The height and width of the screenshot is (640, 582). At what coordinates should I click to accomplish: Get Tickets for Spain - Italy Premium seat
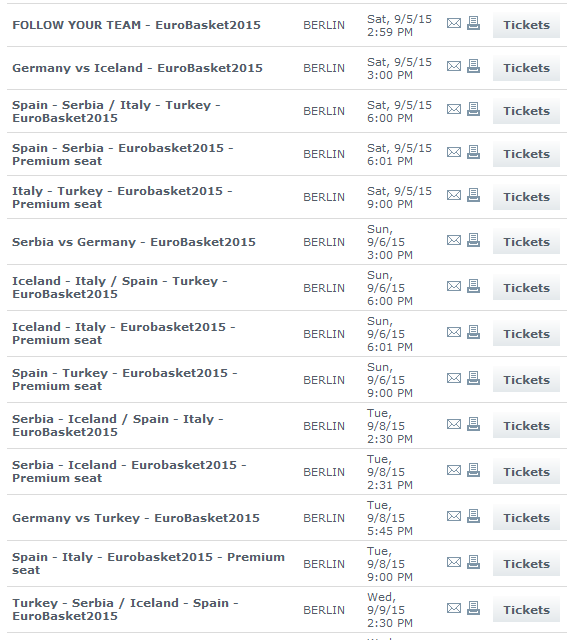tap(526, 564)
